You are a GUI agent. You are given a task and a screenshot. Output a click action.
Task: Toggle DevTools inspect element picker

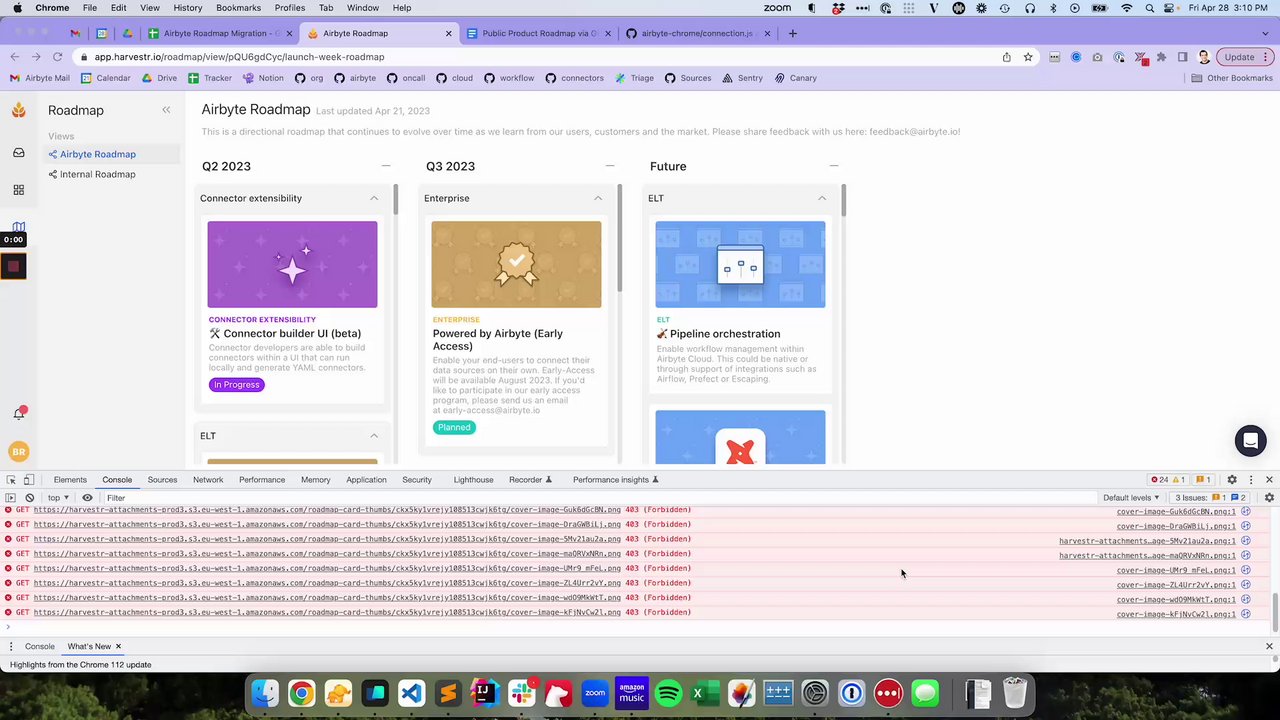click(x=11, y=480)
